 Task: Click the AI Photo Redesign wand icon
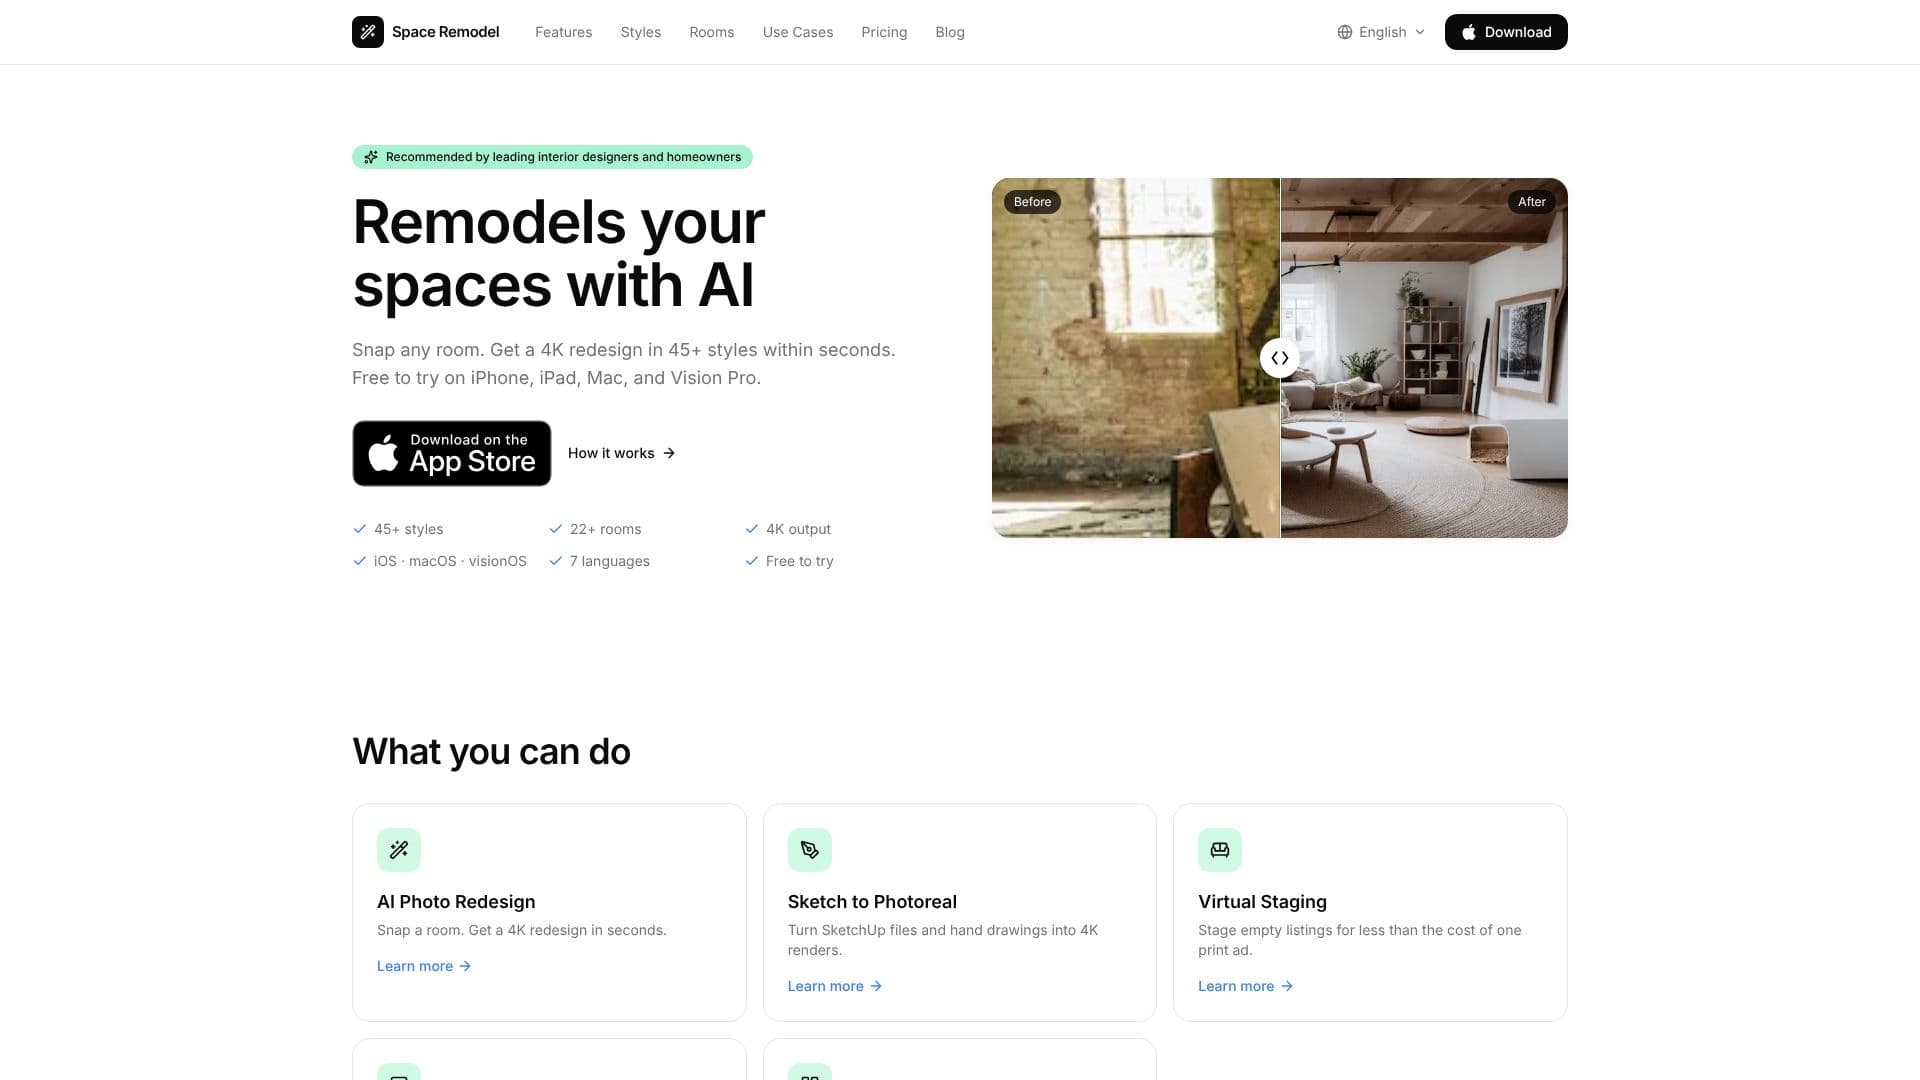pos(399,850)
